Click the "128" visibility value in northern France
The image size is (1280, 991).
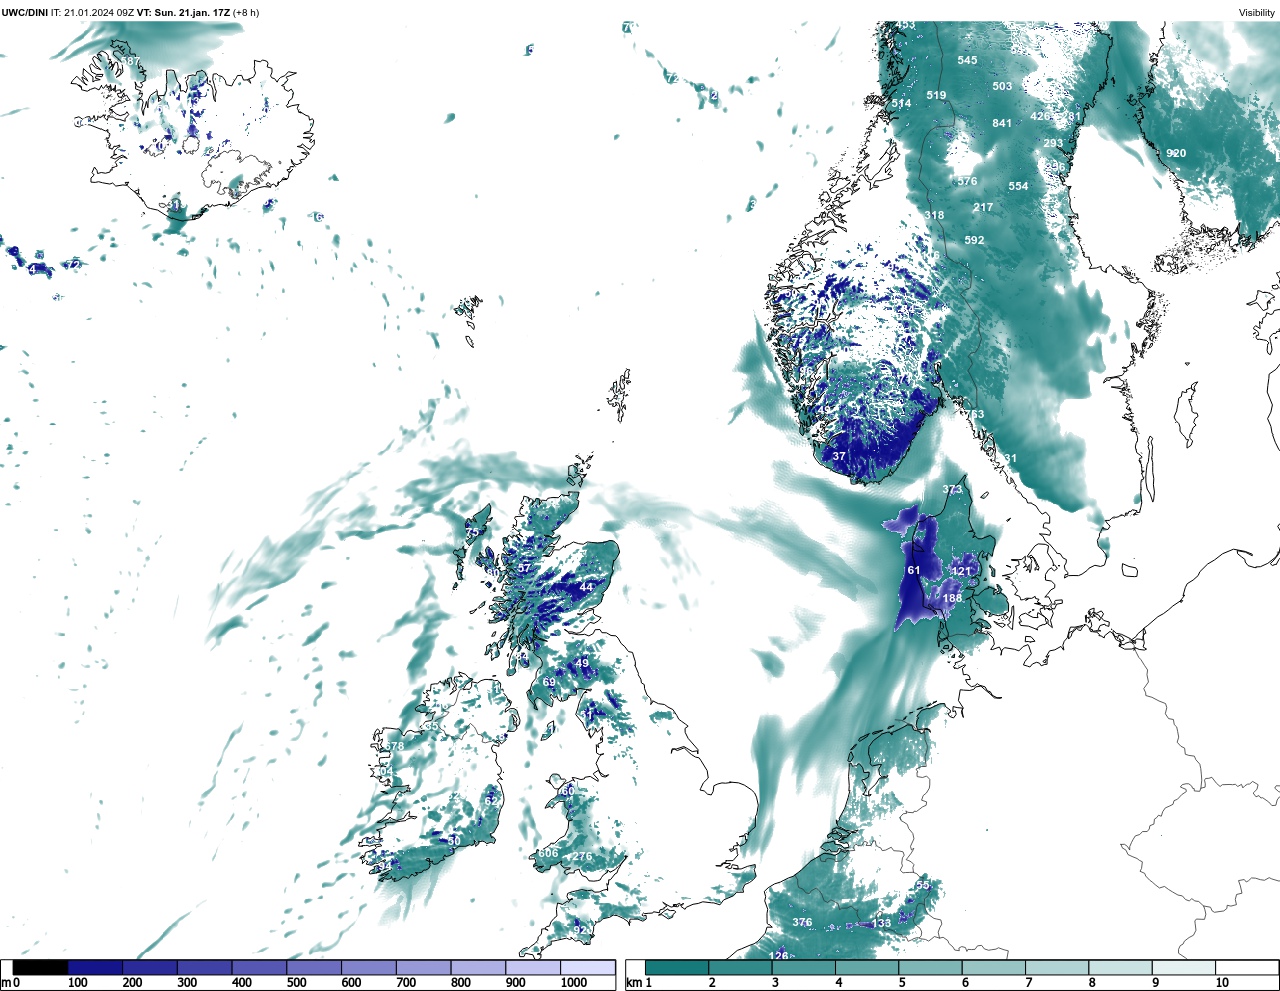[779, 956]
